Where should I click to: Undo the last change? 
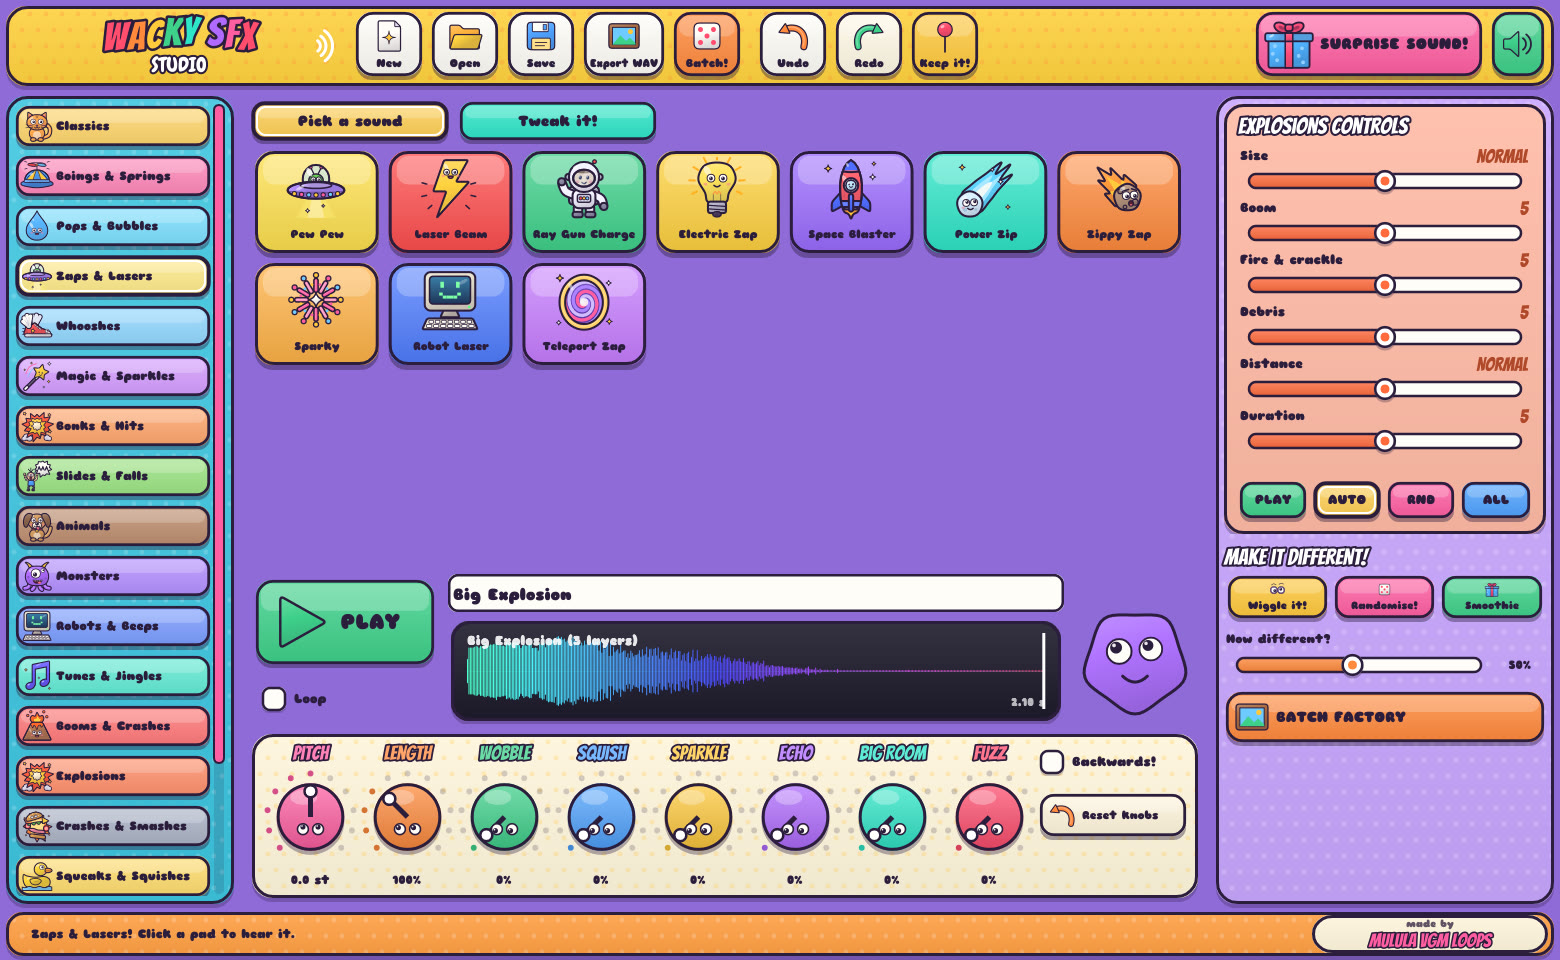tap(793, 44)
